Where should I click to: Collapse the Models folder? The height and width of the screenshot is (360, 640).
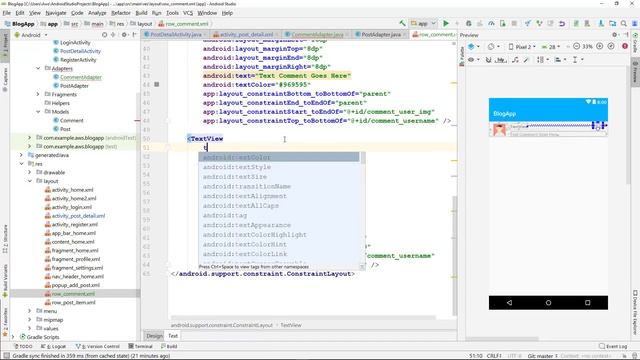tap(38, 111)
